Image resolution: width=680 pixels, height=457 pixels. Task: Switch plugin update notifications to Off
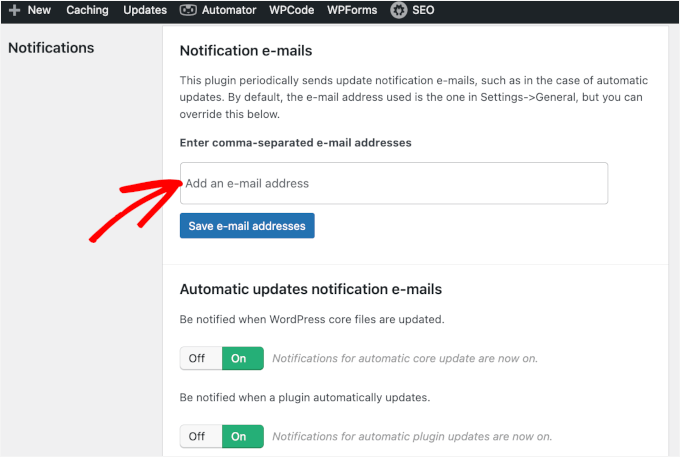point(197,436)
